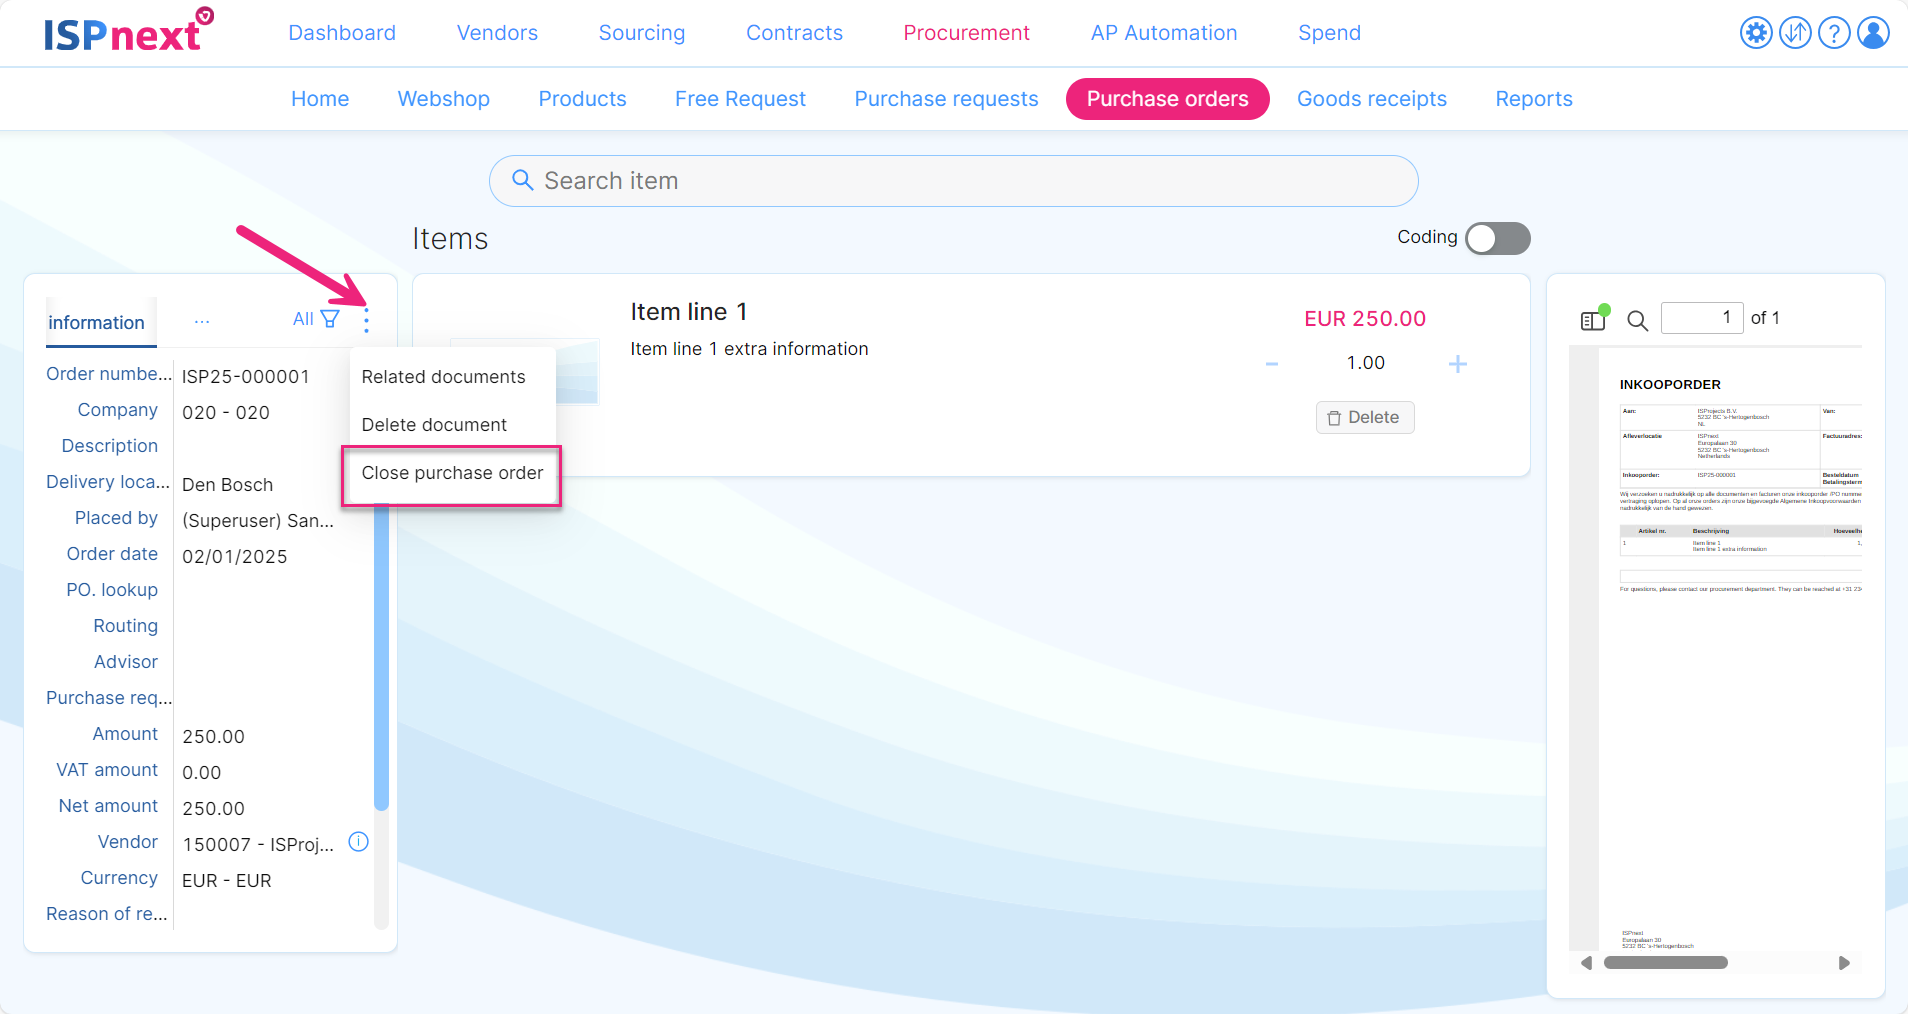Go to the Free Request tab
The height and width of the screenshot is (1014, 1908).
click(740, 99)
